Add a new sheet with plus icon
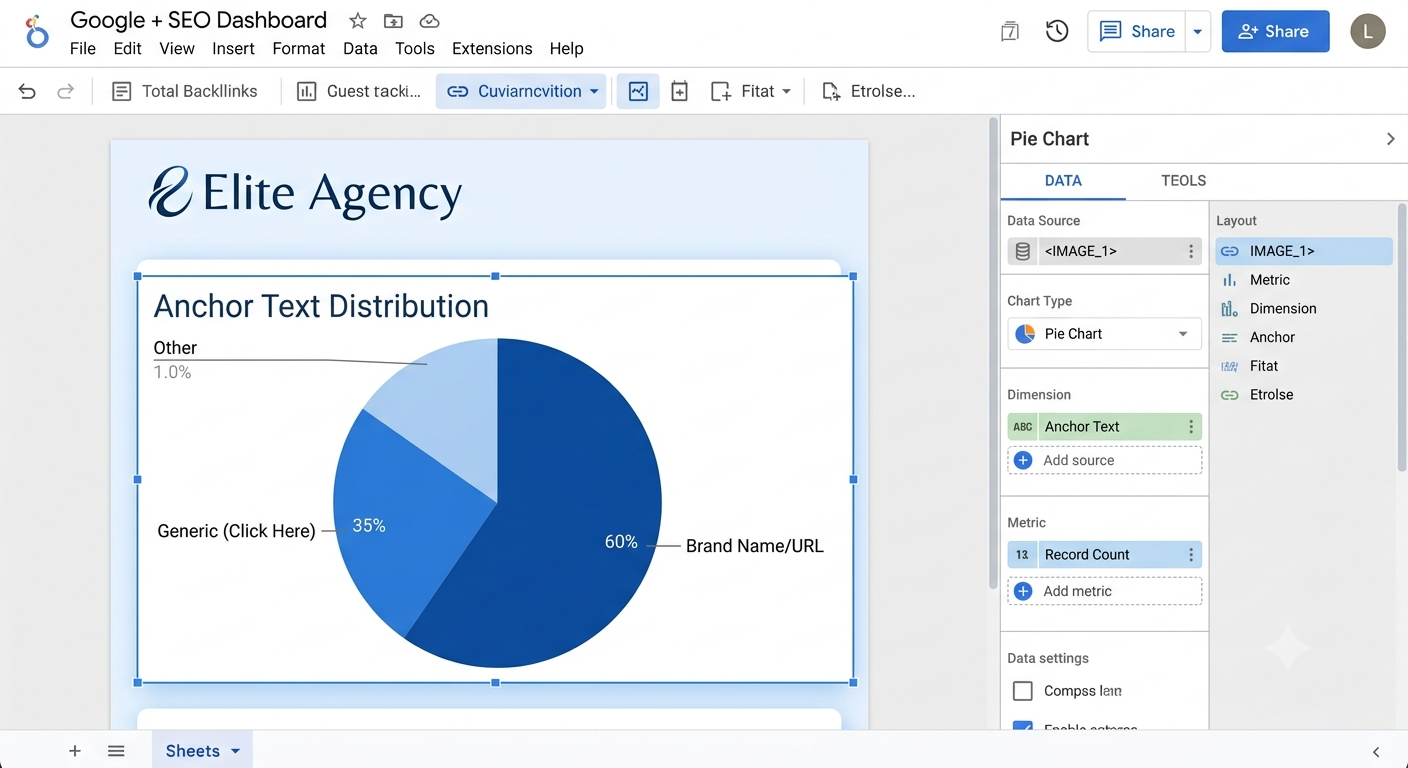Screen dimensions: 1408x768 pyautogui.click(x=74, y=751)
